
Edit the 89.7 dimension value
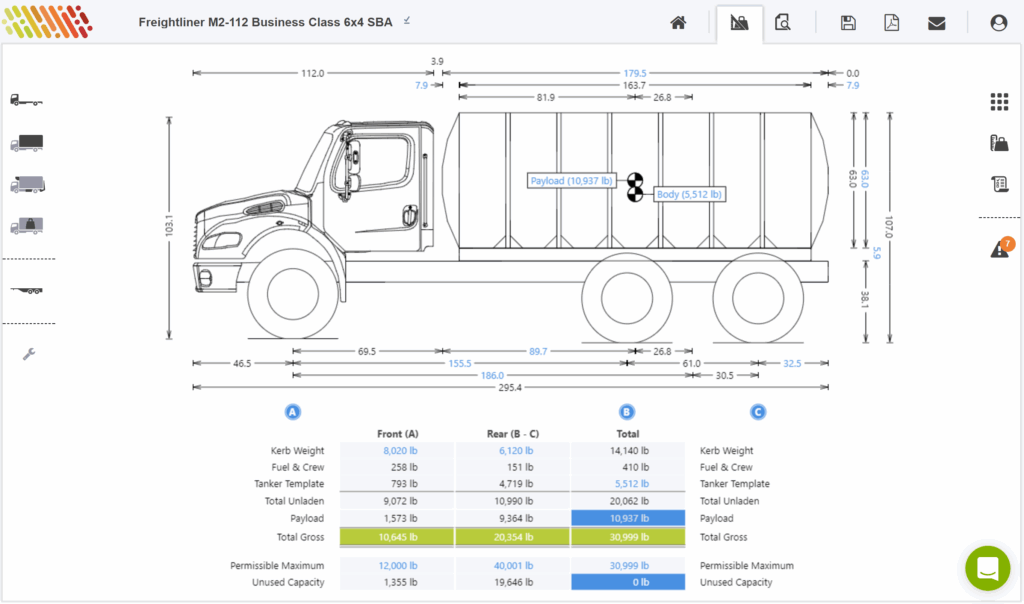click(x=538, y=351)
